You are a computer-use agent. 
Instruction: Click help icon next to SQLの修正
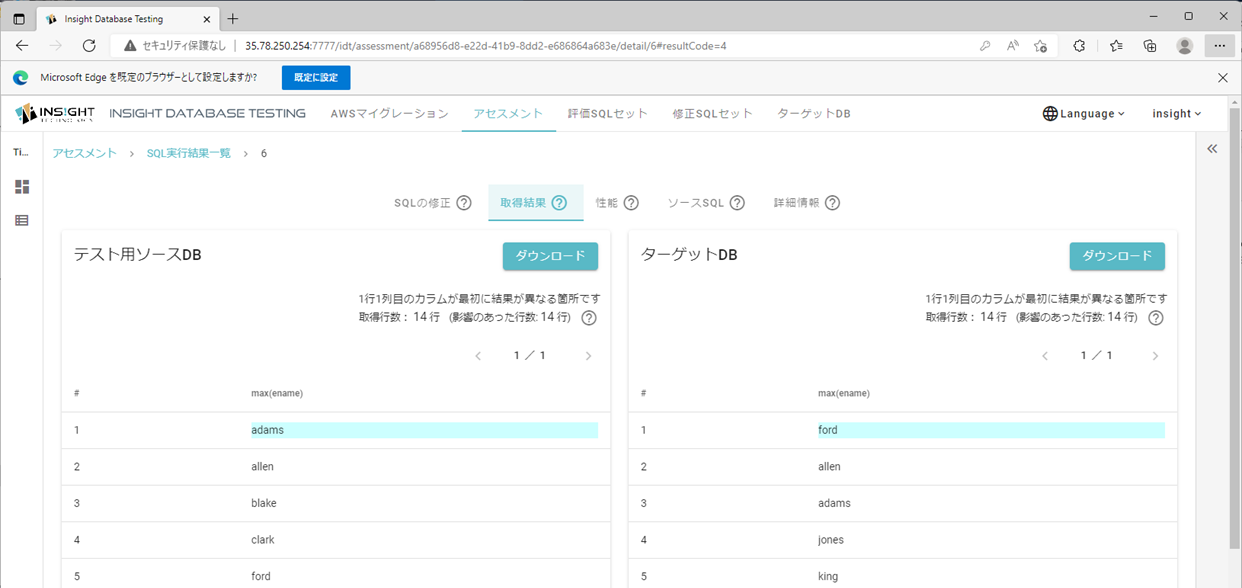coord(464,203)
